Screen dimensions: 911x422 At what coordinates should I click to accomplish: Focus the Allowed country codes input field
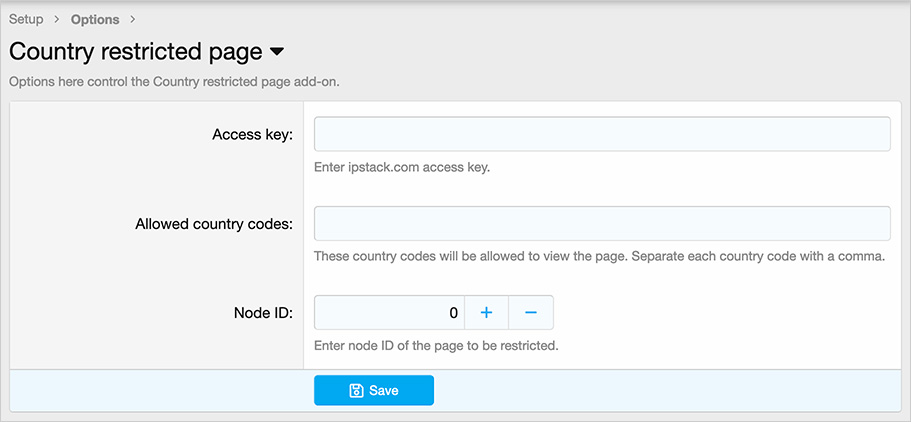[602, 223]
